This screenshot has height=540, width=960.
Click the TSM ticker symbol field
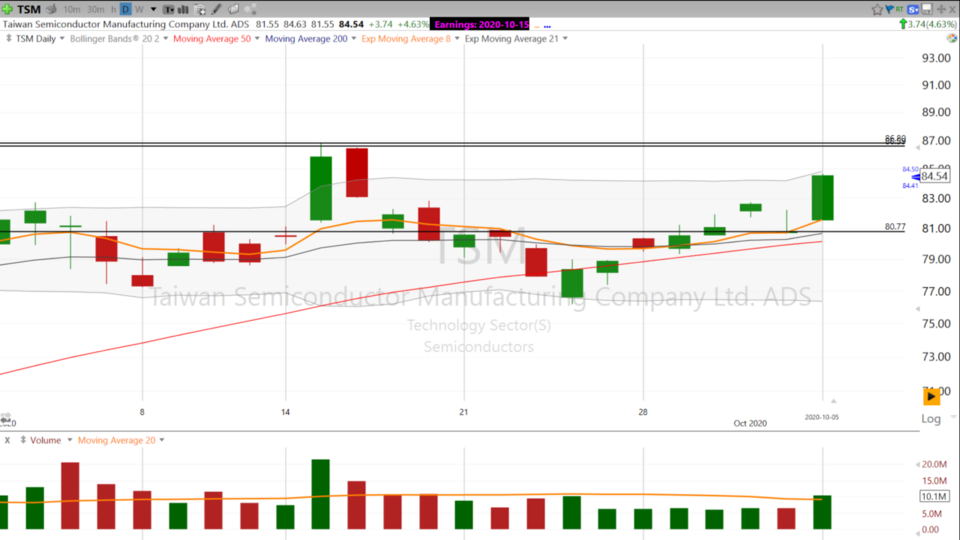point(29,9)
